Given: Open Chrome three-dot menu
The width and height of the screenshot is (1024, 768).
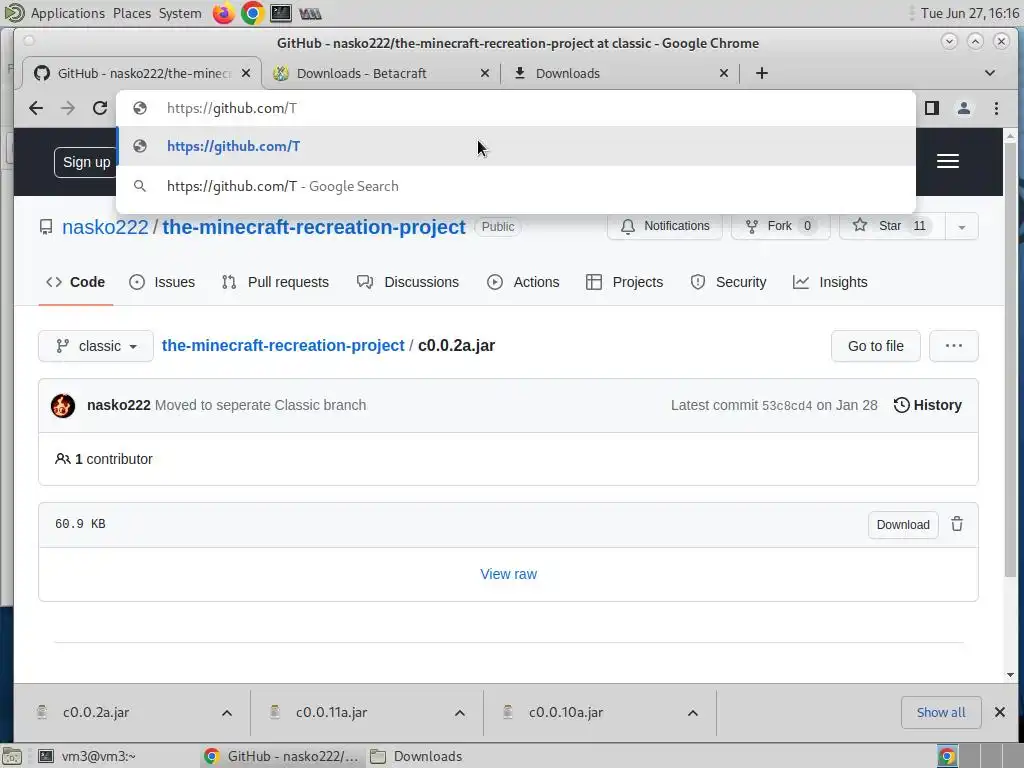Looking at the screenshot, I should tap(996, 108).
